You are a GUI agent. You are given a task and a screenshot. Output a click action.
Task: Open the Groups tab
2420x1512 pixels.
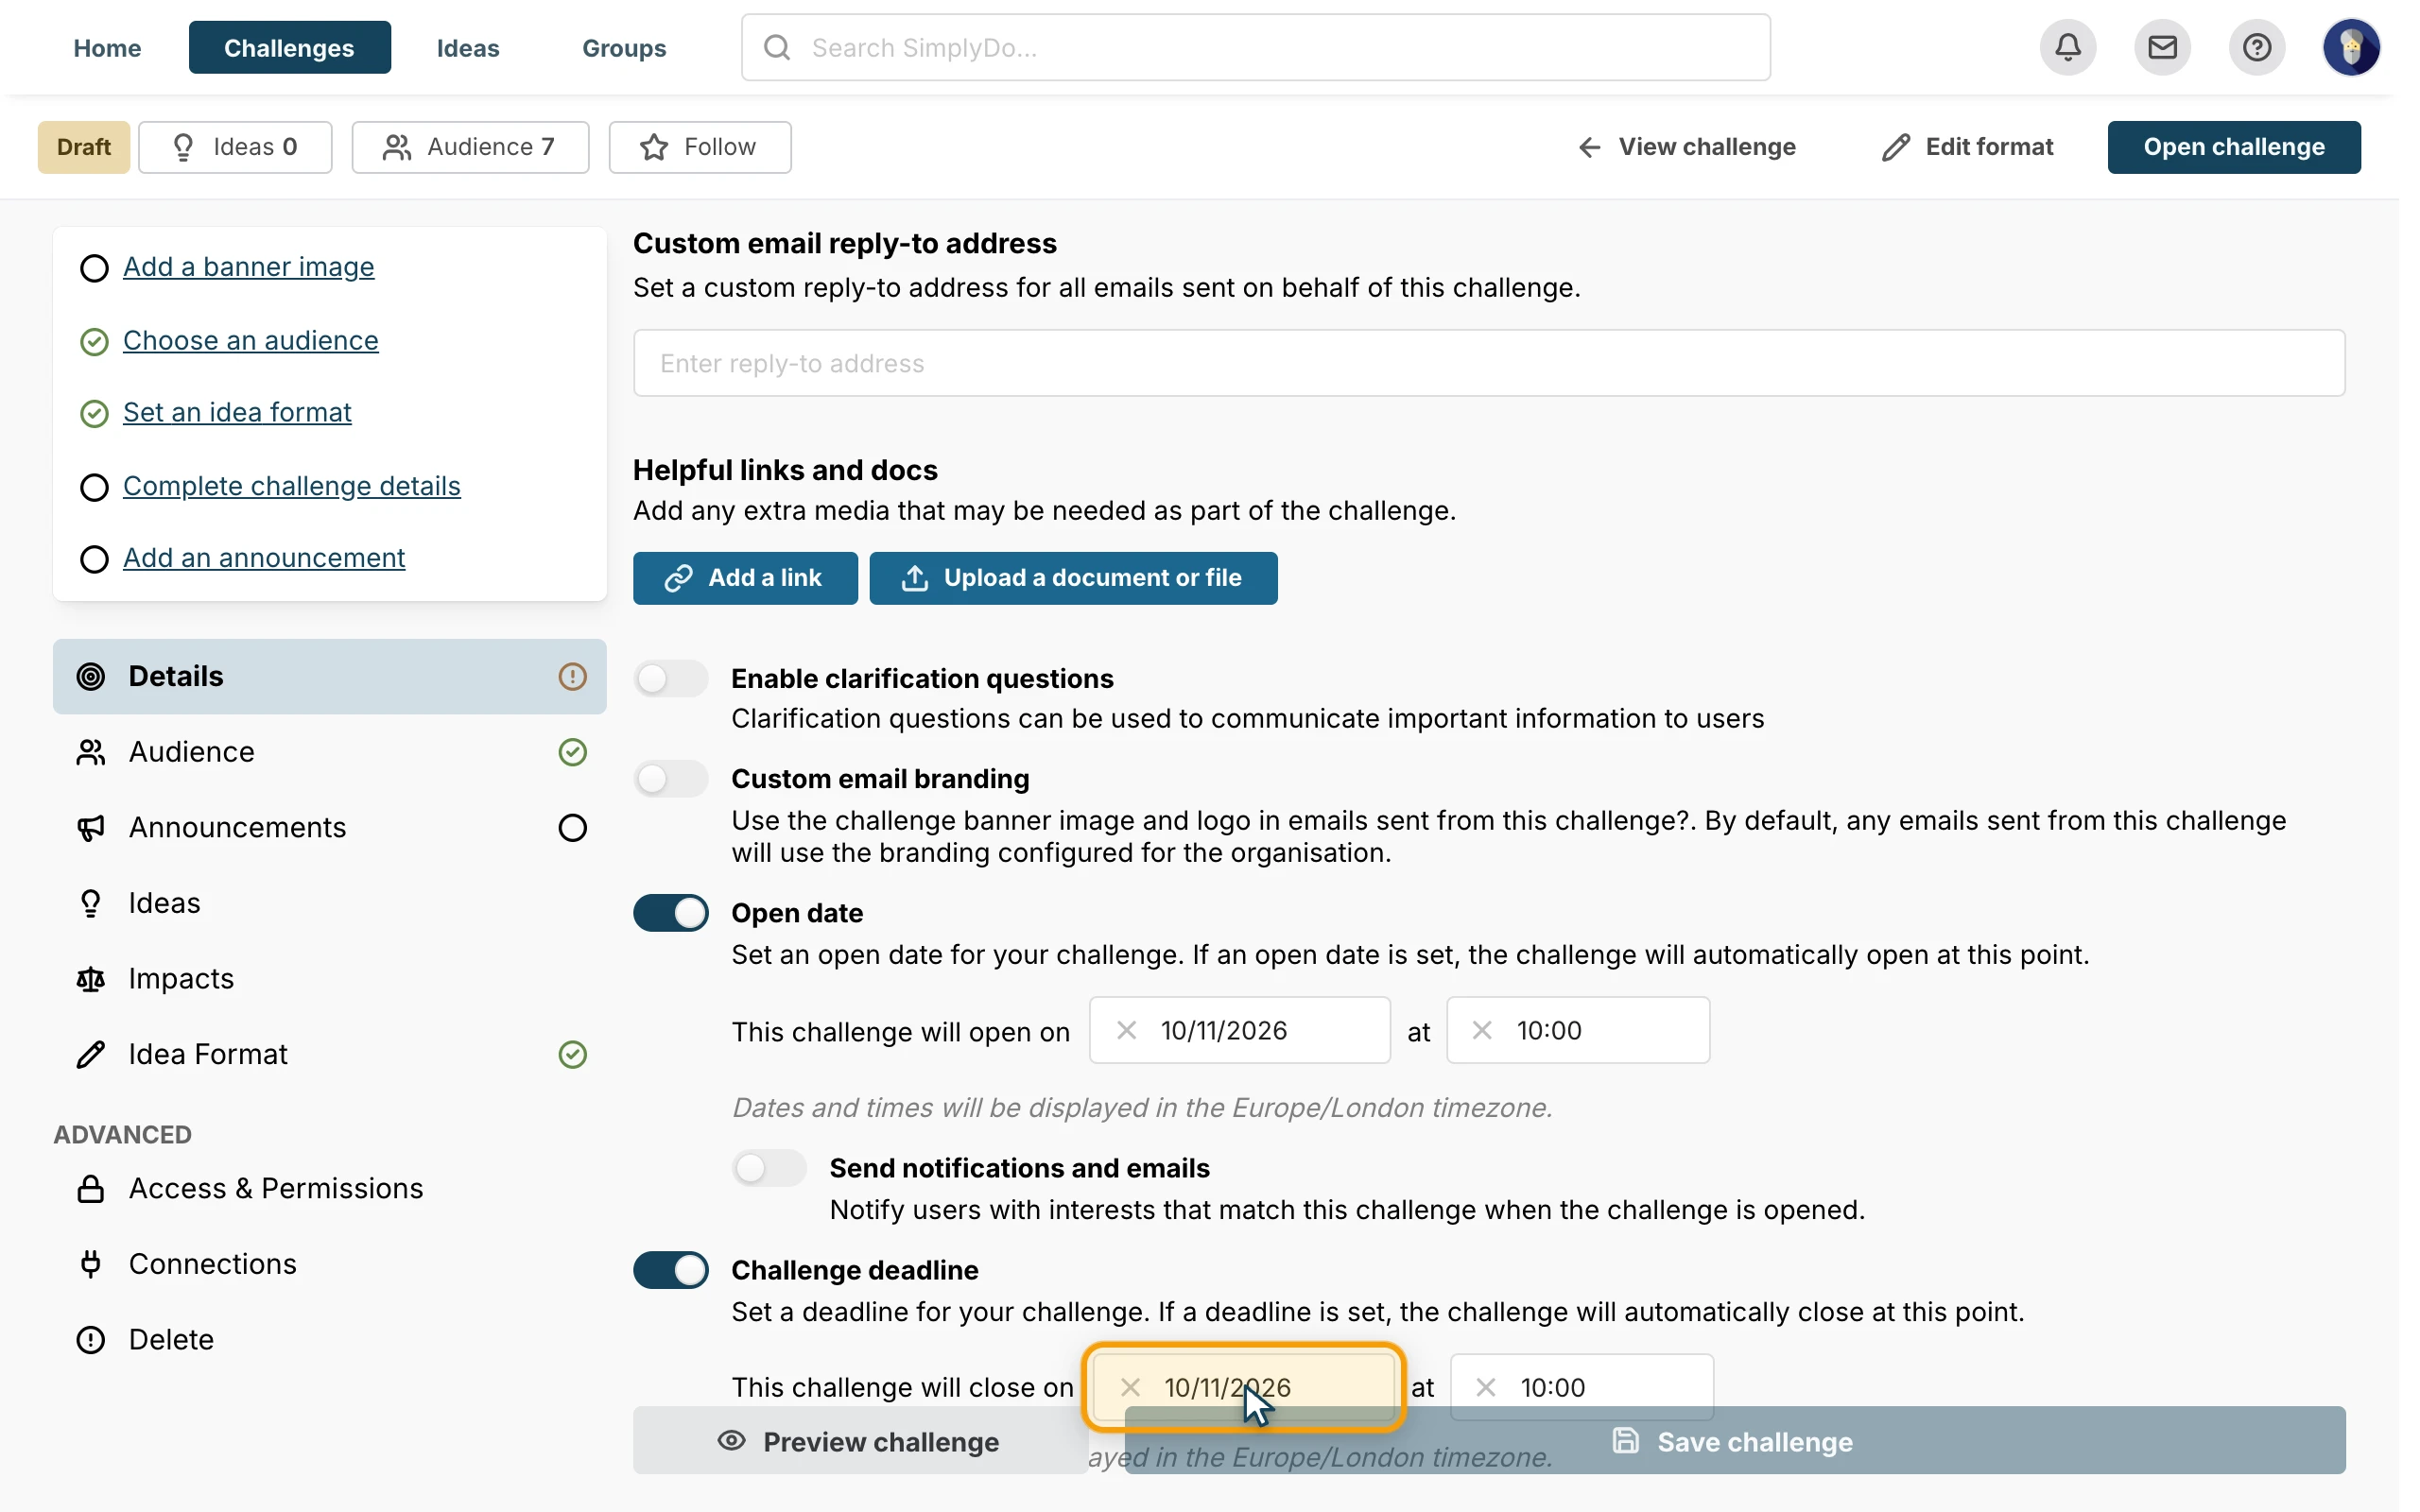tap(624, 47)
